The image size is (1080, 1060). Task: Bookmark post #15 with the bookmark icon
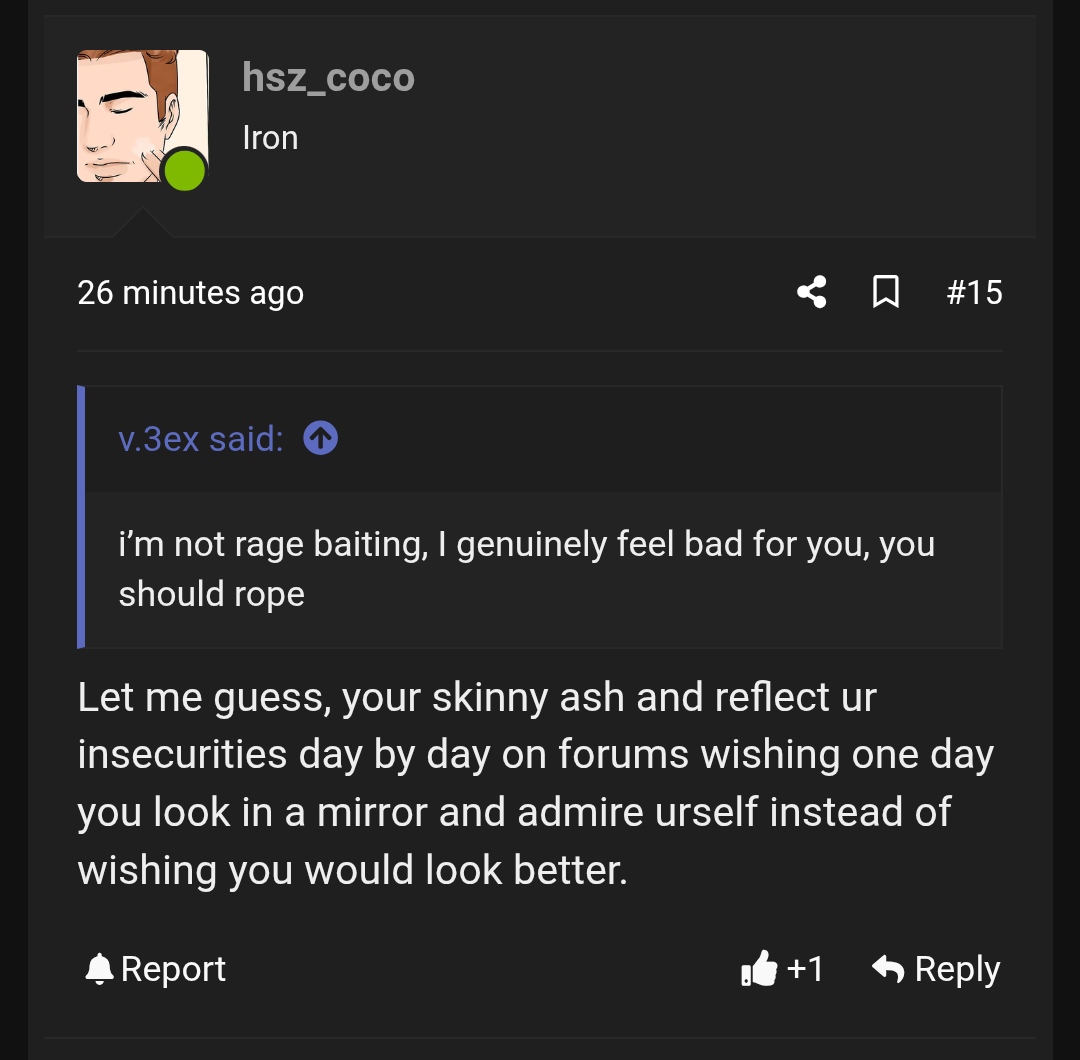tap(886, 292)
